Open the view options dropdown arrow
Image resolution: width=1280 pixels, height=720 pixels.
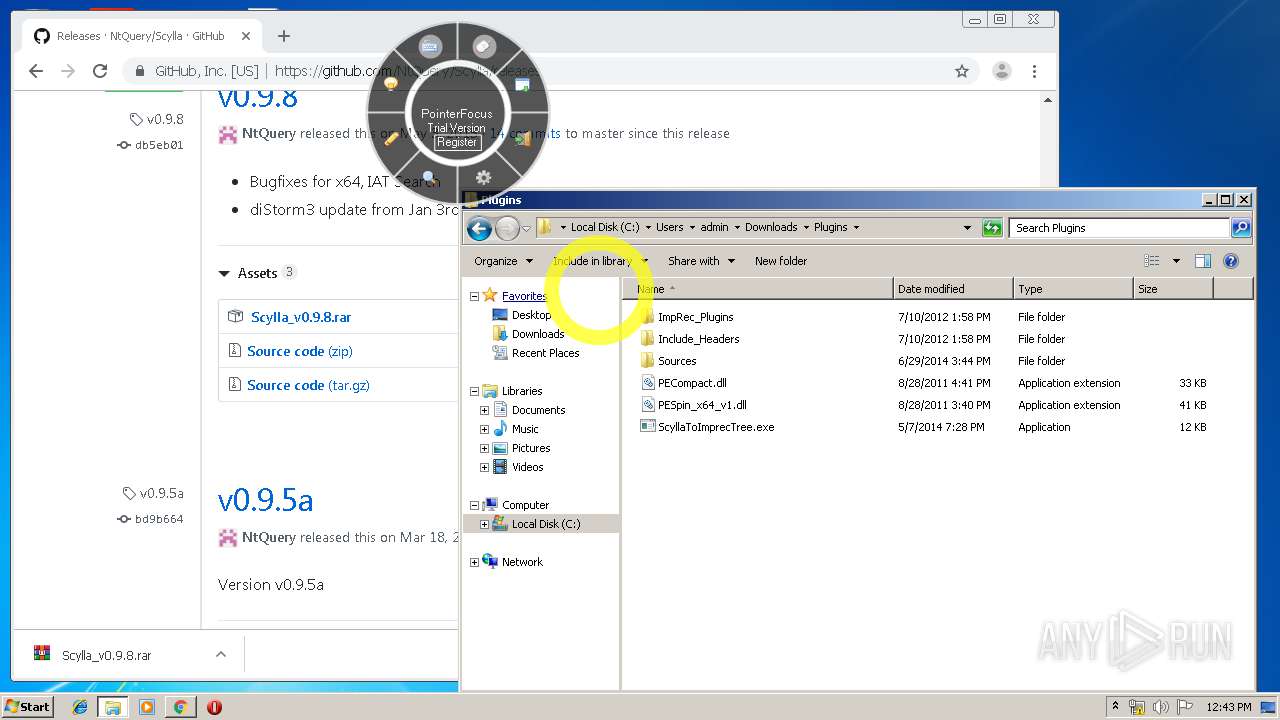click(1176, 261)
